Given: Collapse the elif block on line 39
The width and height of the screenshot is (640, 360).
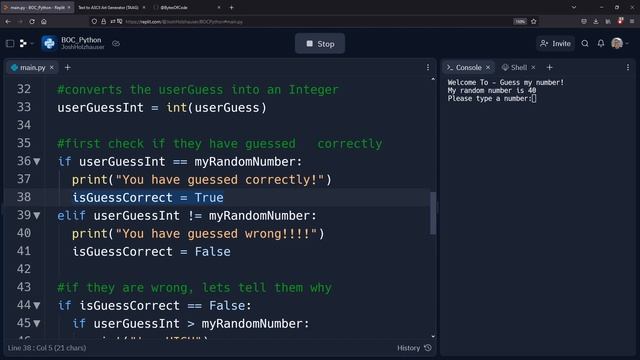Looking at the screenshot, I should coord(37,216).
